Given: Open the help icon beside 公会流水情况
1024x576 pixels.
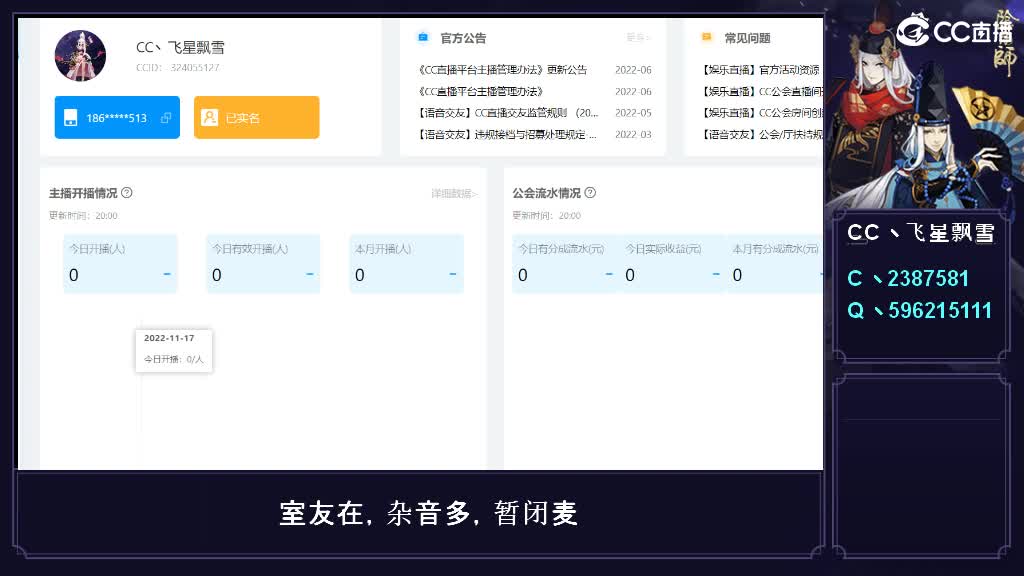Looking at the screenshot, I should [589, 193].
